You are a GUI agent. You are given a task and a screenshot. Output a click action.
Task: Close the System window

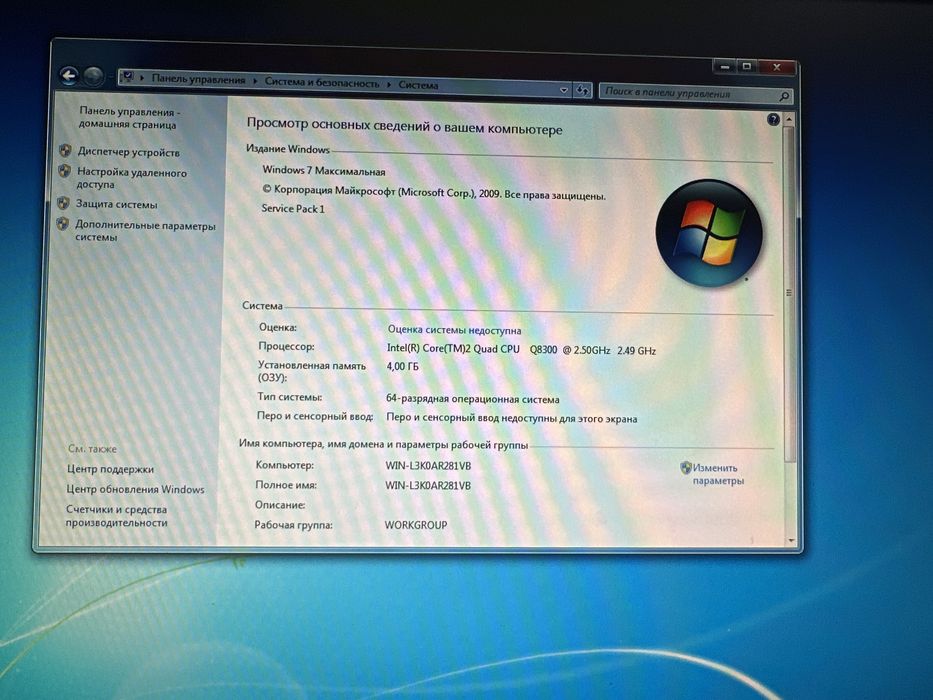(777, 67)
